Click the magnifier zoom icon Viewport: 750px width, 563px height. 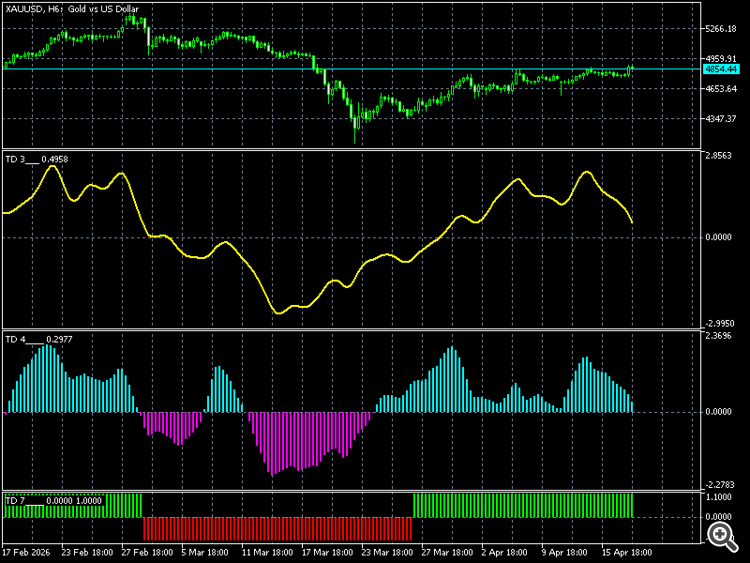click(722, 536)
